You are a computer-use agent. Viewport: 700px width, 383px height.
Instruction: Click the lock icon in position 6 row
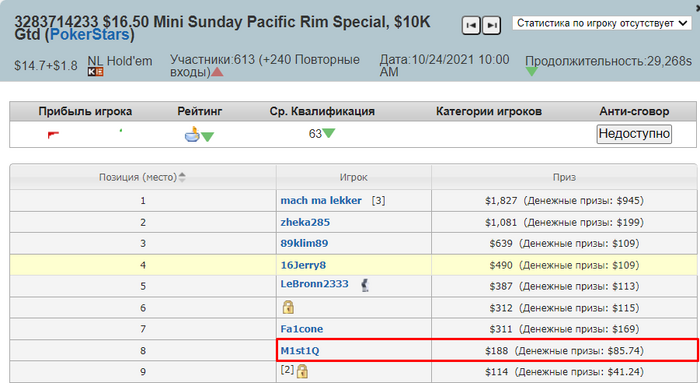pos(288,307)
